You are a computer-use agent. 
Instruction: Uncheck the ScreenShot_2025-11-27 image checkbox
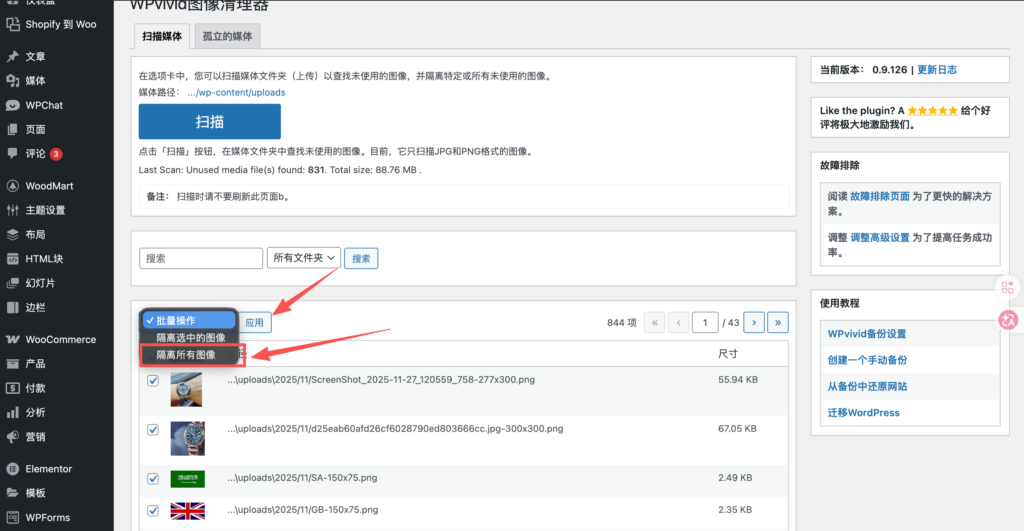point(153,380)
